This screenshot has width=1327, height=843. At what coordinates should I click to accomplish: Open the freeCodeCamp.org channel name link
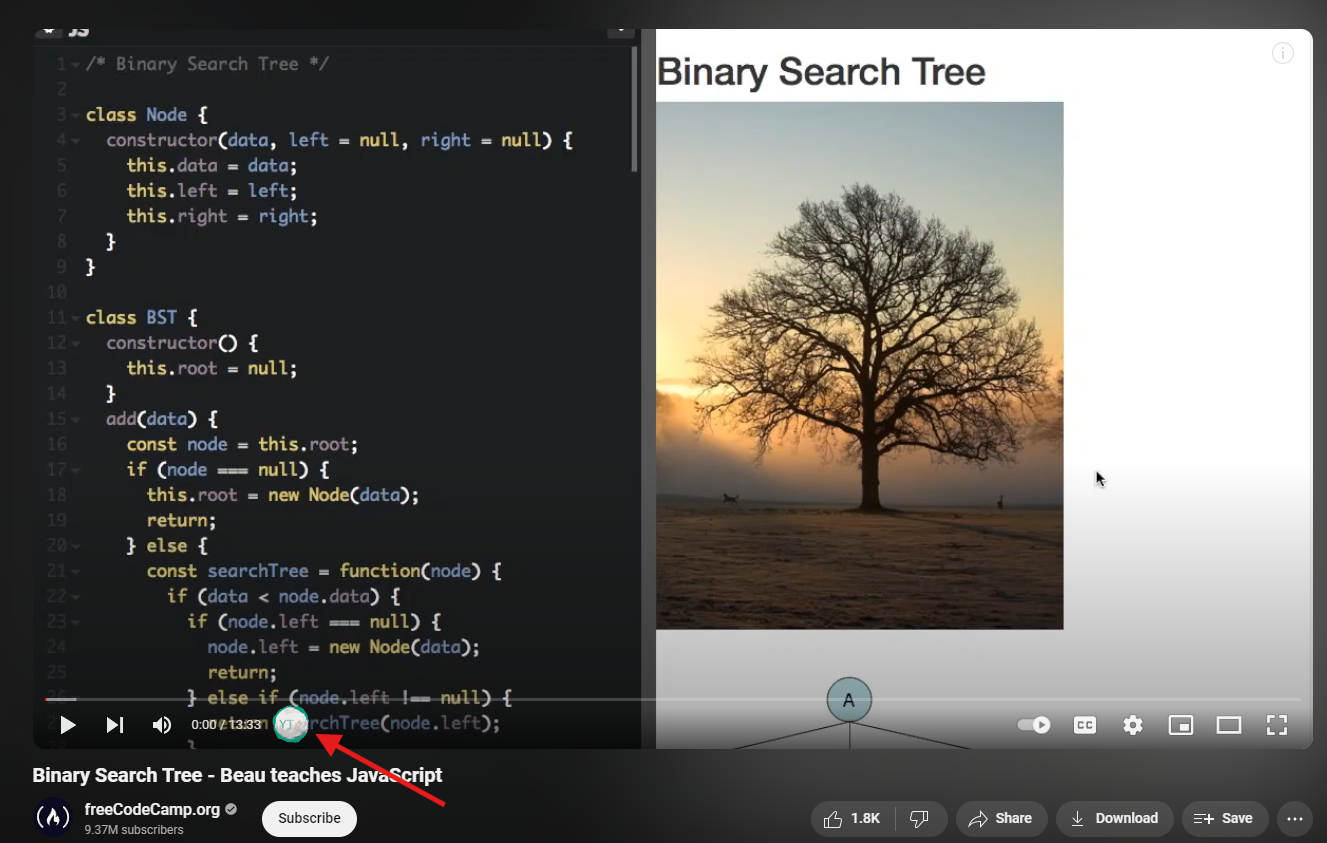point(152,809)
